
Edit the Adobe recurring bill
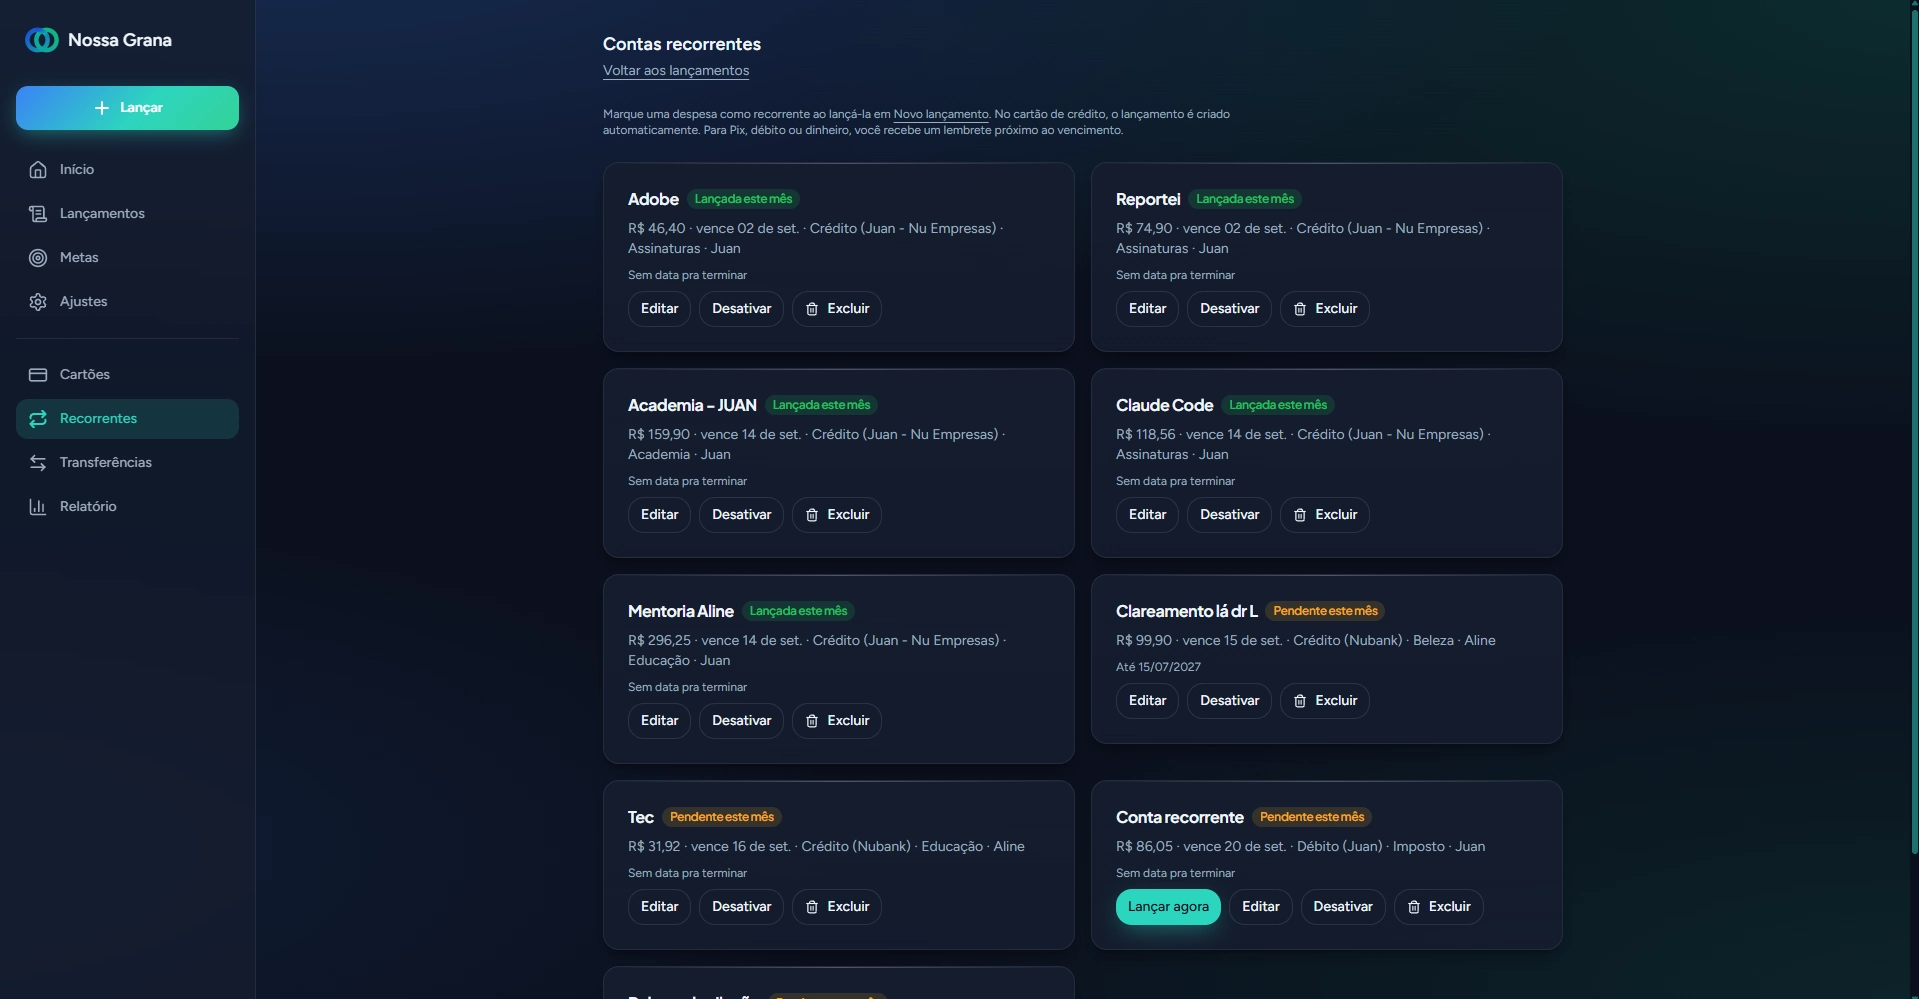659,309
